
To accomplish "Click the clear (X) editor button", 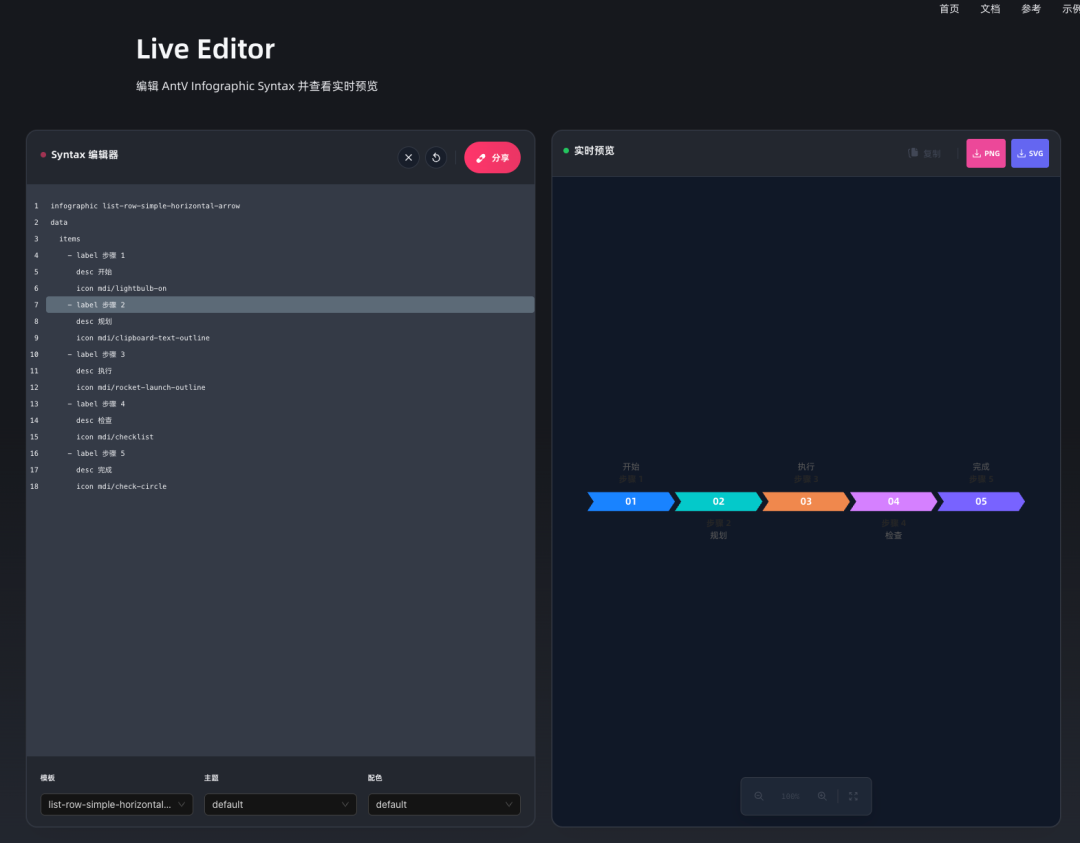I will [408, 158].
